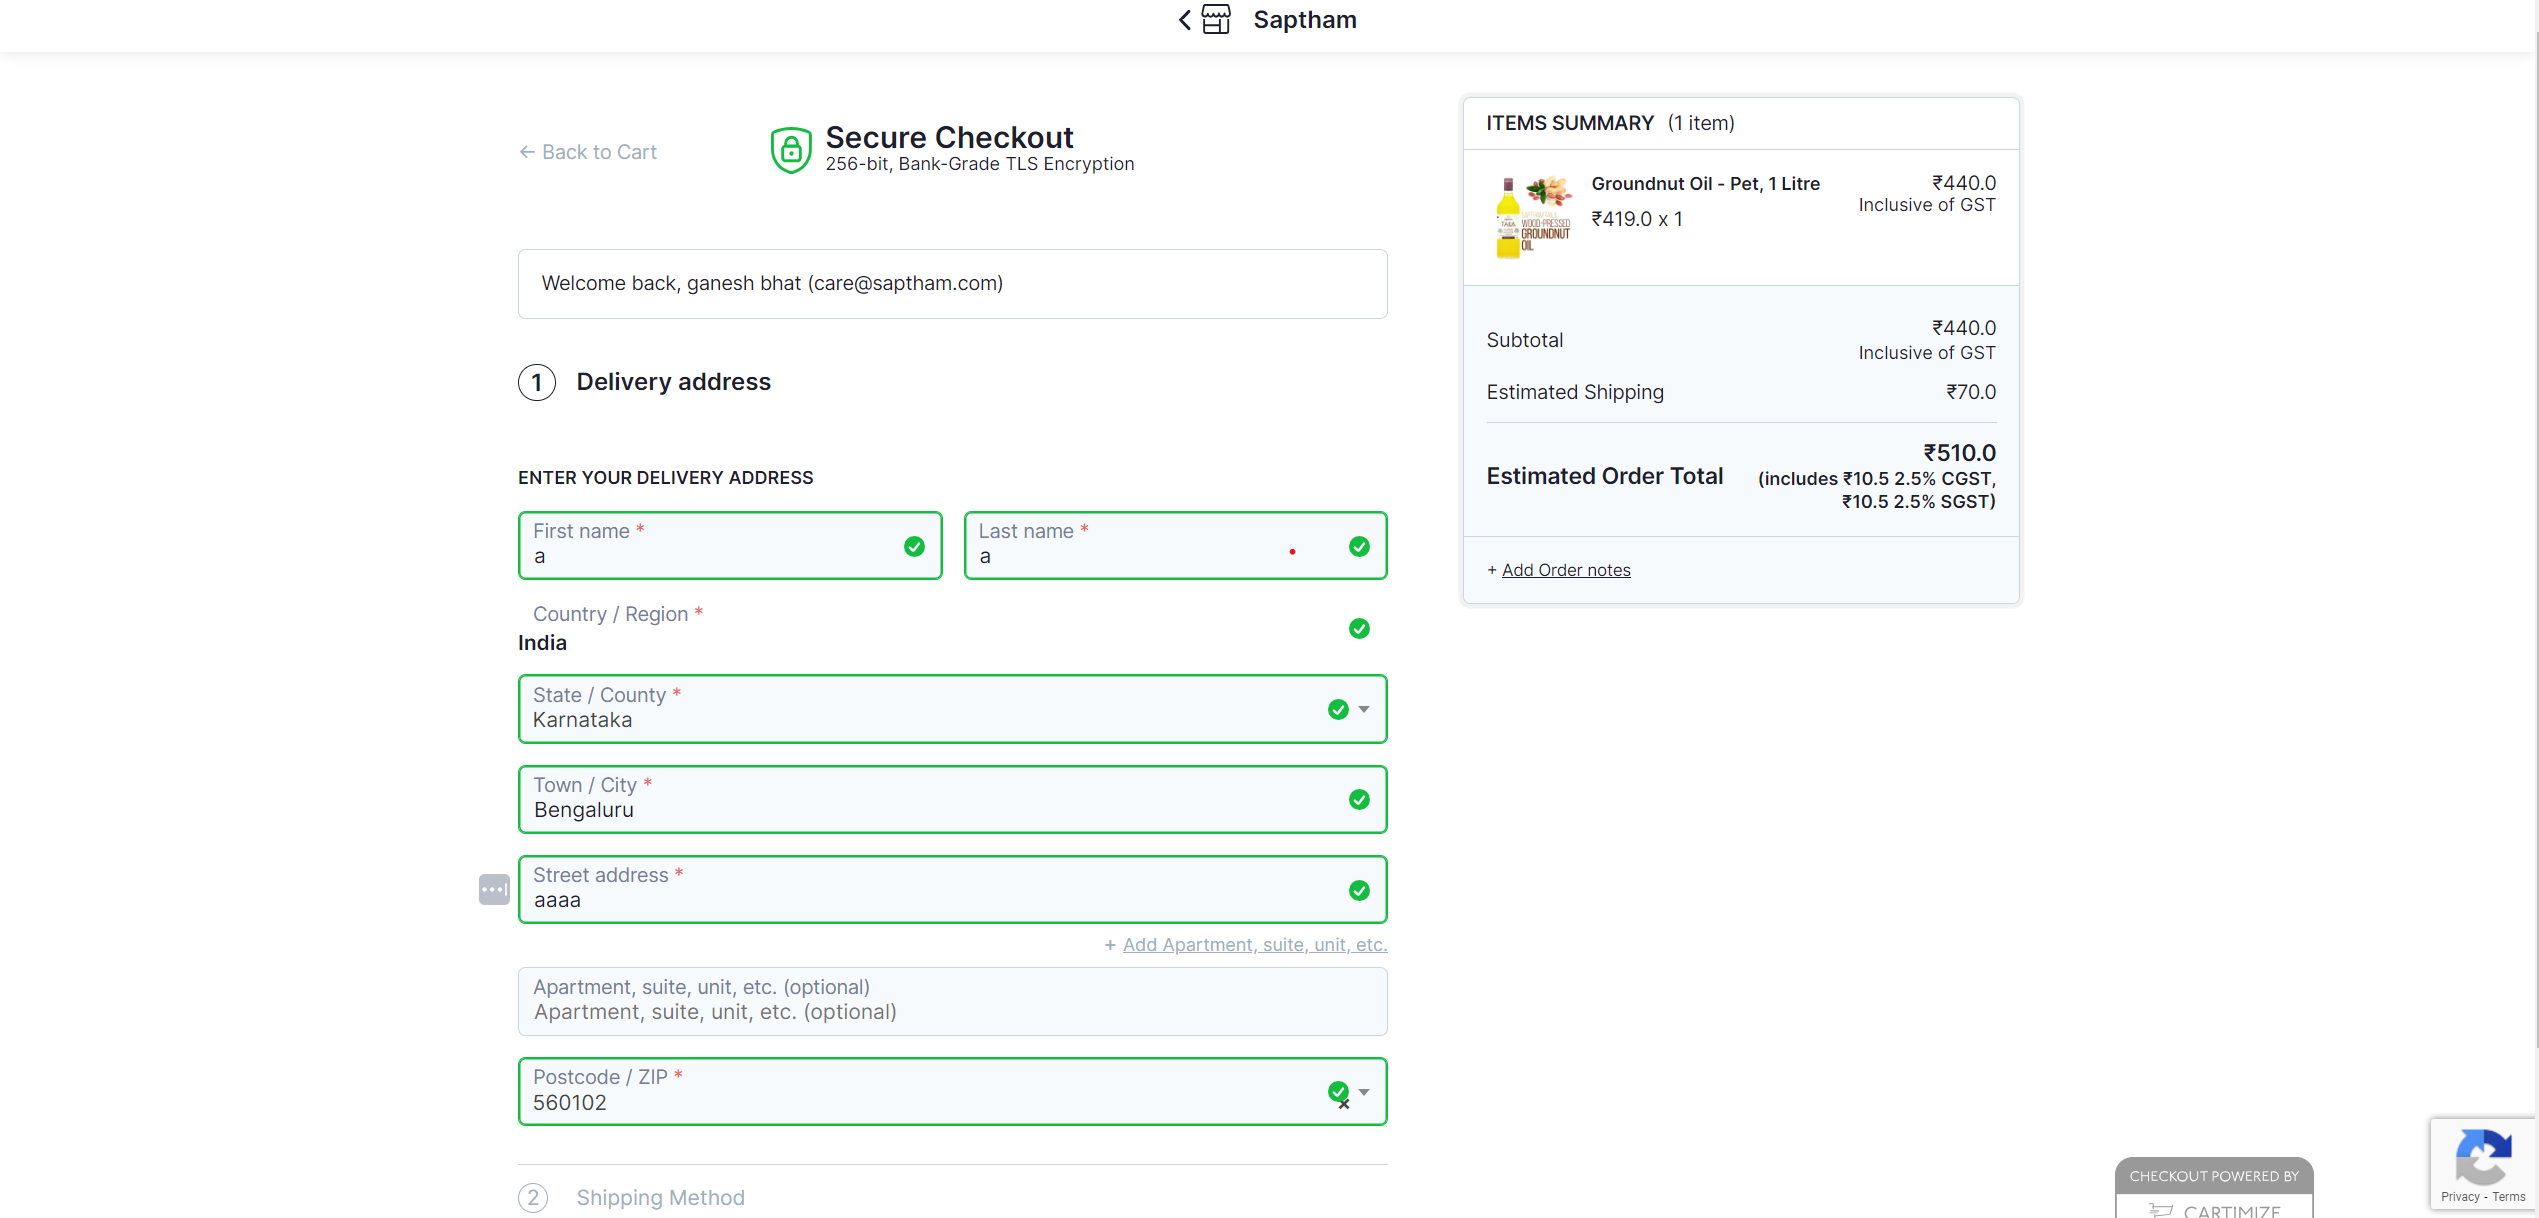Click the green checkmark in Town / City field
This screenshot has height=1218, width=2539.
1359,799
